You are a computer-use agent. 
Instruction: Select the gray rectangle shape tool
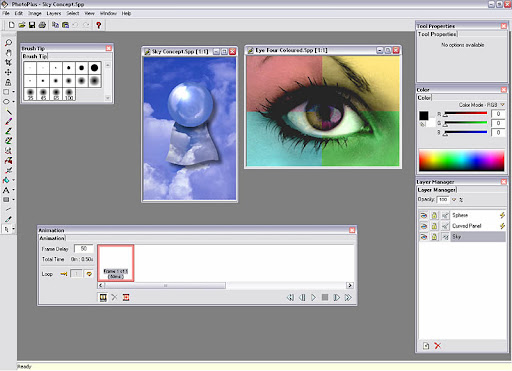pos(6,200)
